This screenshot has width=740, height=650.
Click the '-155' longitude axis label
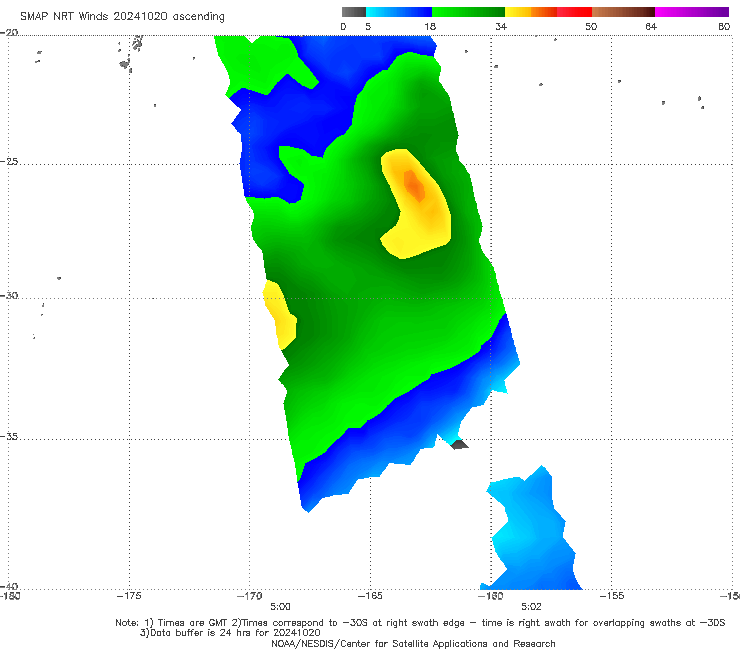pos(612,596)
